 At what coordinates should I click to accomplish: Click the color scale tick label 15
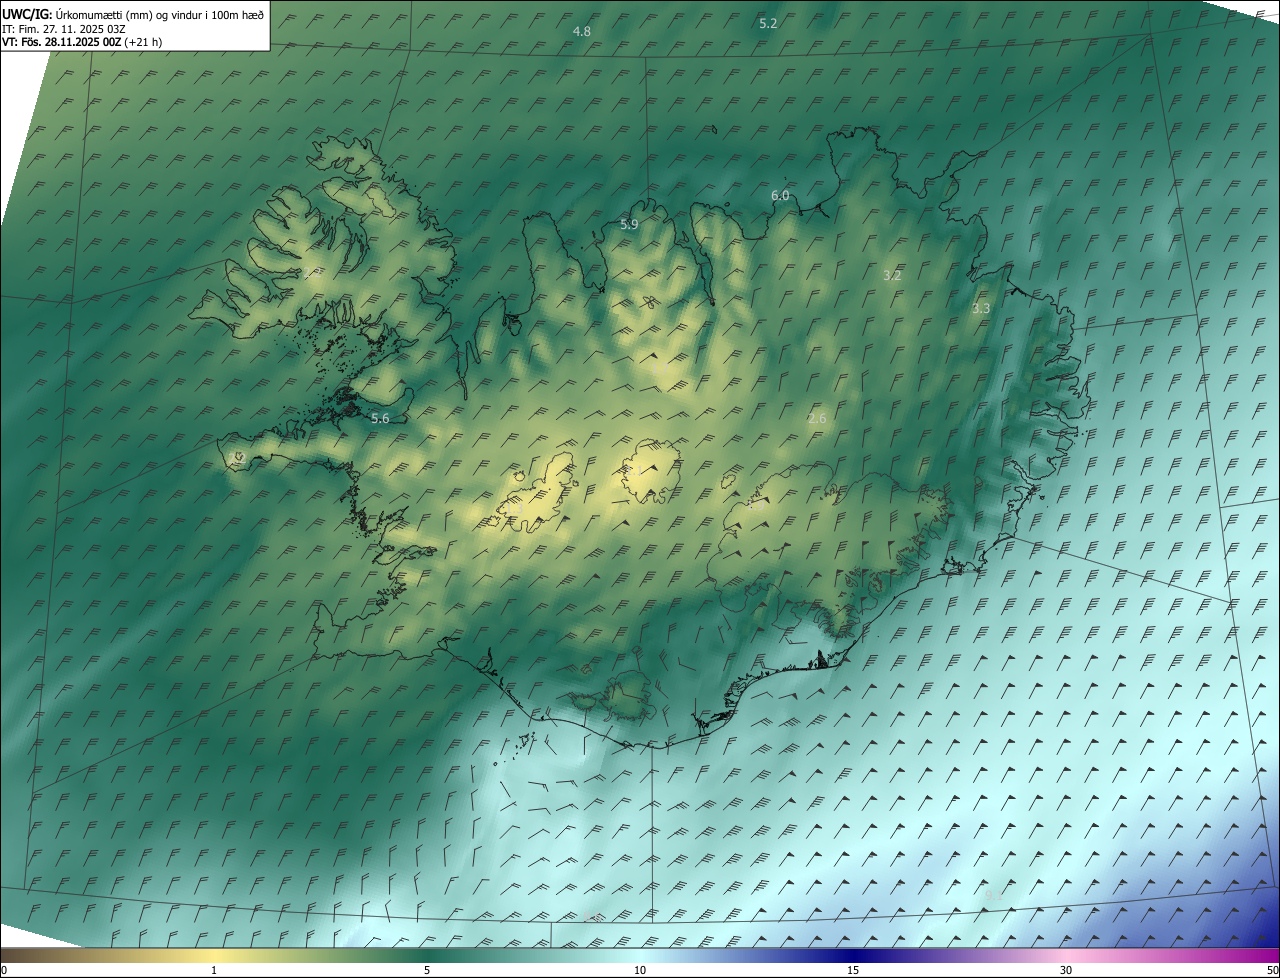pos(853,970)
